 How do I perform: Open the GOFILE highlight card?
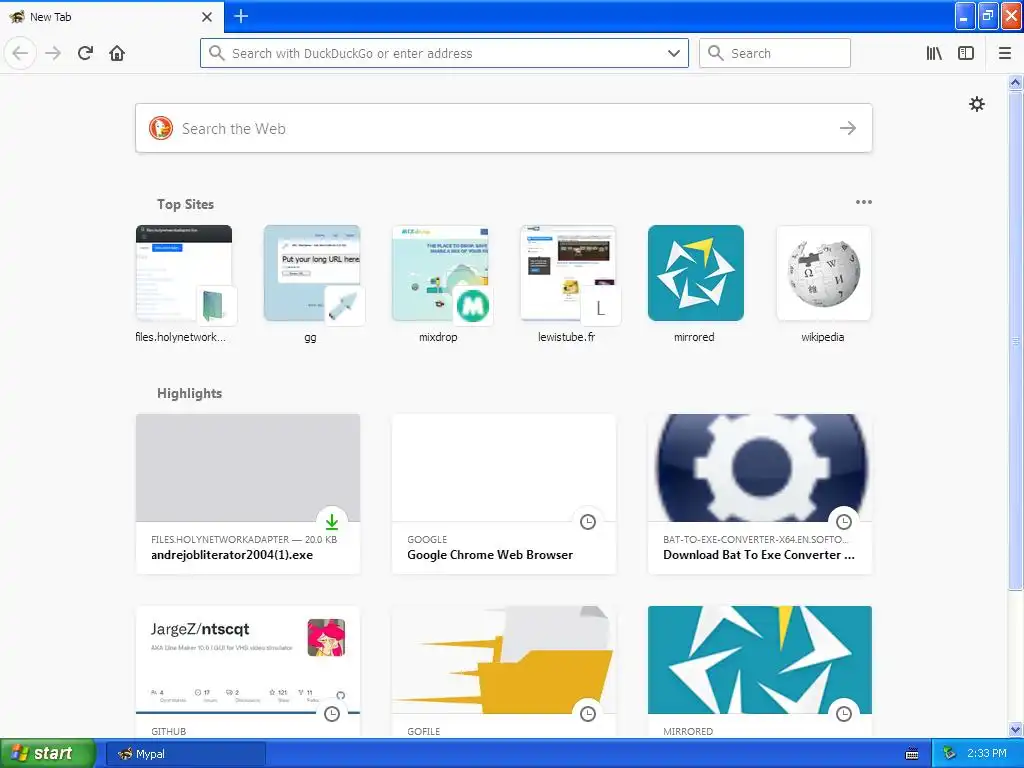[x=504, y=672]
